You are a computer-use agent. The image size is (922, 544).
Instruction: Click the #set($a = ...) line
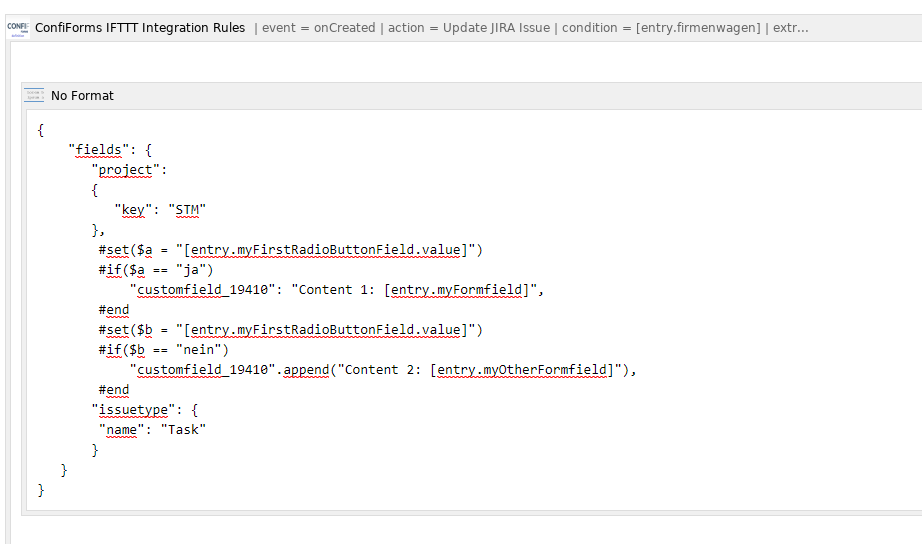point(290,250)
